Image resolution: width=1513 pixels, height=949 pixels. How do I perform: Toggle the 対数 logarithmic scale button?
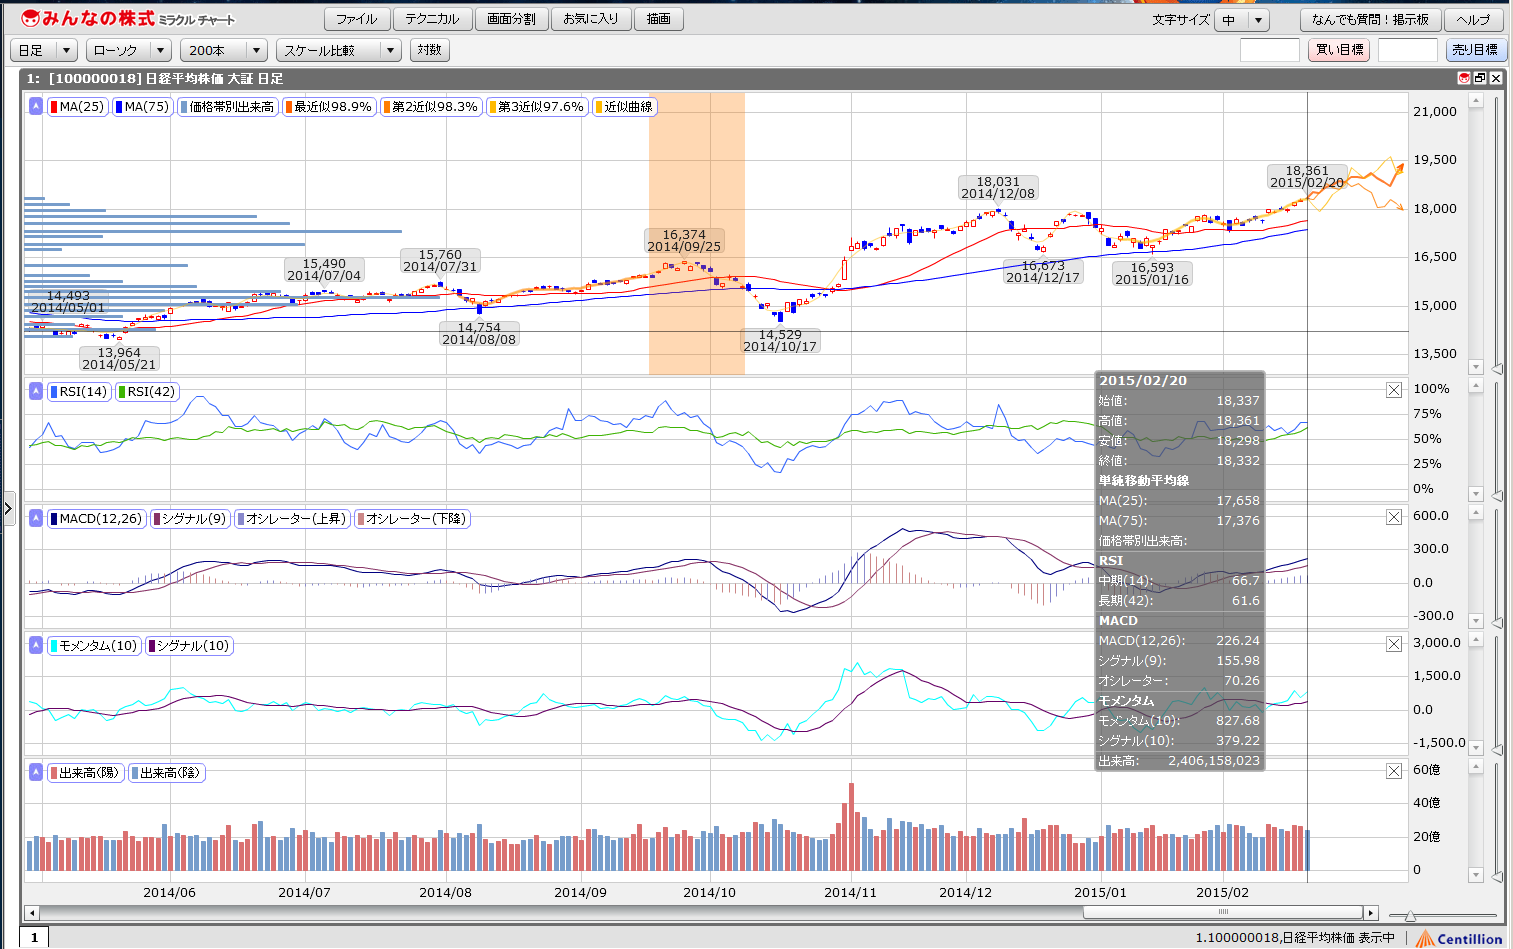(x=429, y=50)
